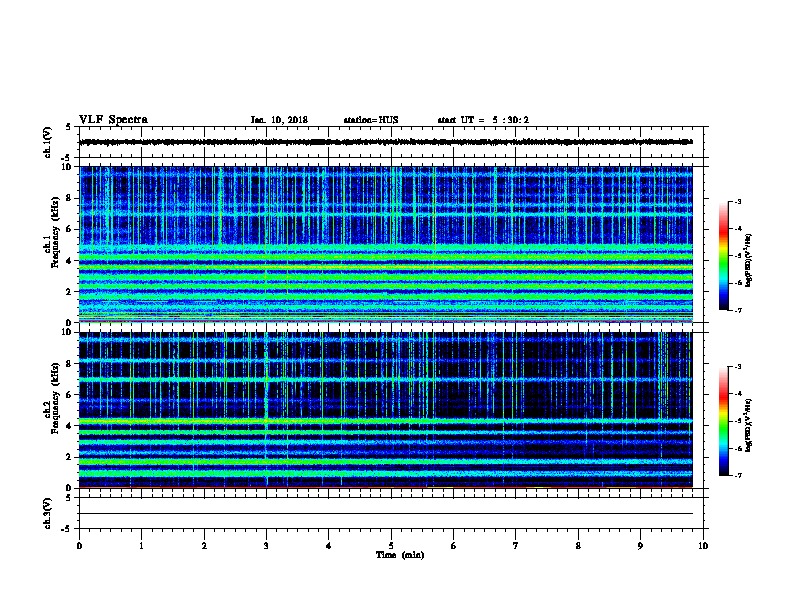Click time axis tick label "1"
Viewport: 792px width, 612px height.
(141, 546)
